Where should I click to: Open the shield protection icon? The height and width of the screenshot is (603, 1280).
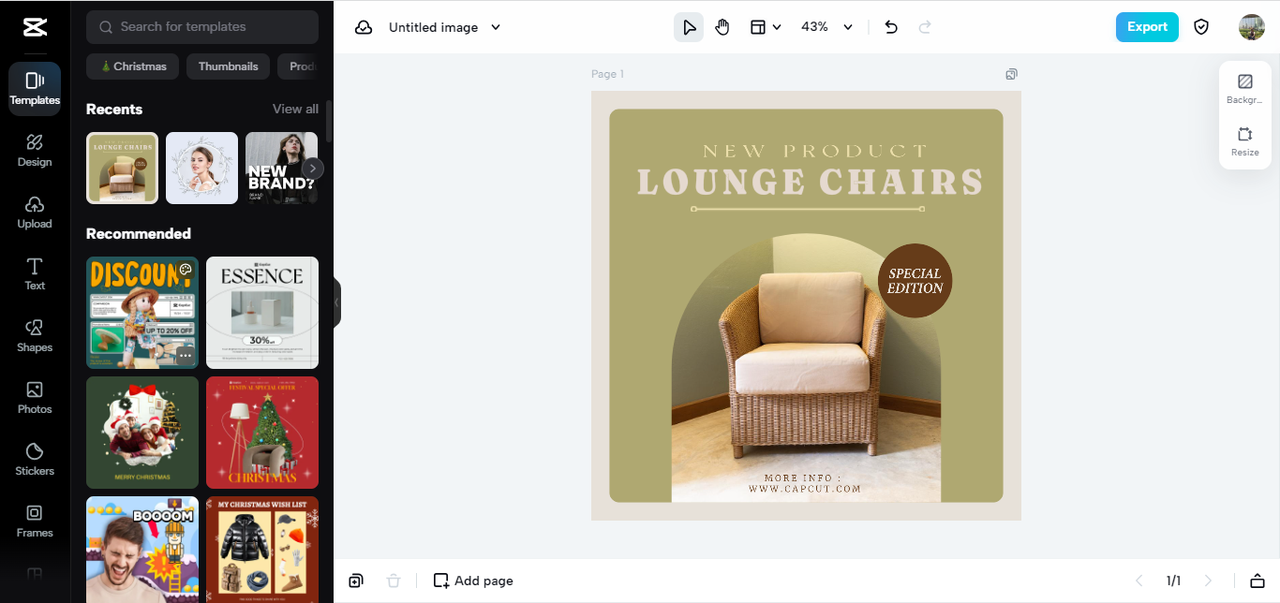1201,27
